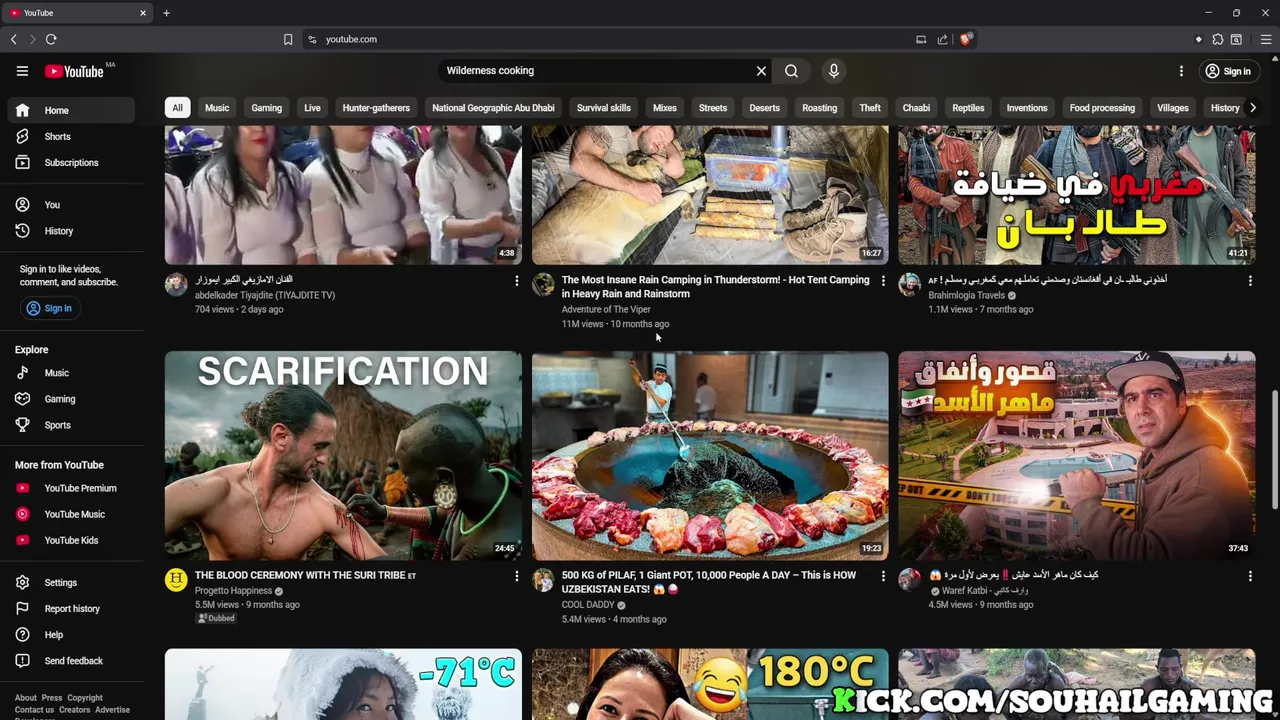Image resolution: width=1280 pixels, height=720 pixels.
Task: Open the YouTube hamburger guide menu
Action: [x=22, y=71]
